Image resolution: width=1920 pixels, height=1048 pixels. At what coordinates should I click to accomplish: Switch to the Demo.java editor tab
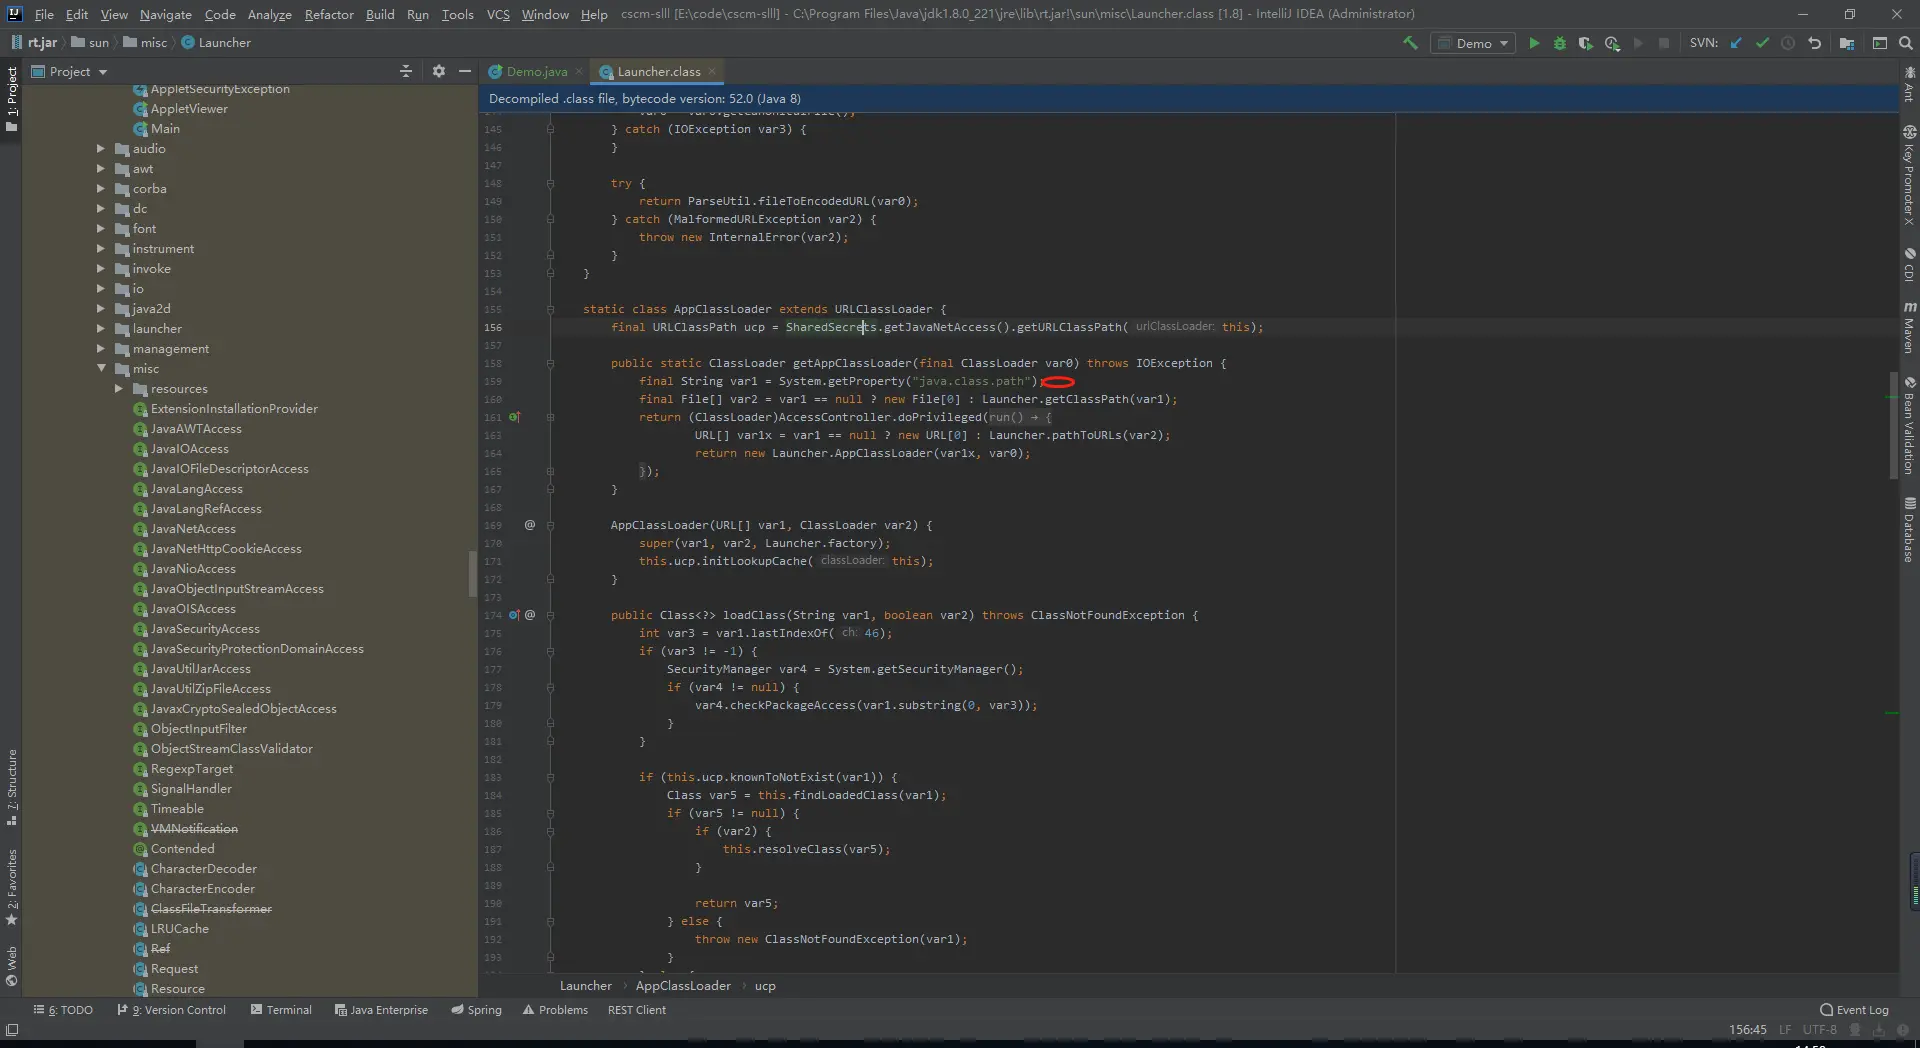[536, 71]
